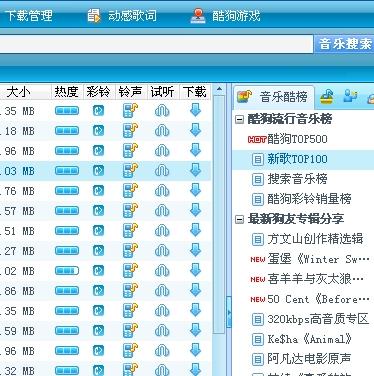The height and width of the screenshot is (376, 374).
Task: Open the 50 Cent《Before… album
Action: (310, 299)
